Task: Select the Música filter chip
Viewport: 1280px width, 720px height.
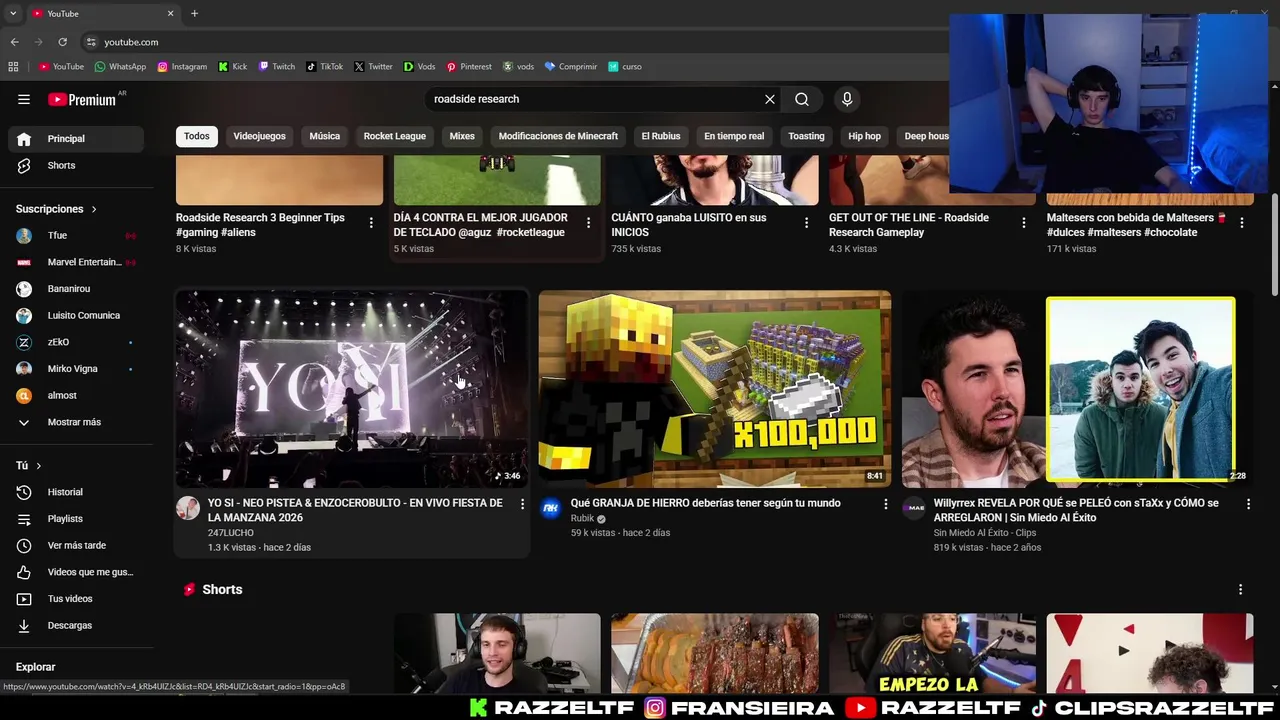Action: 324,136
